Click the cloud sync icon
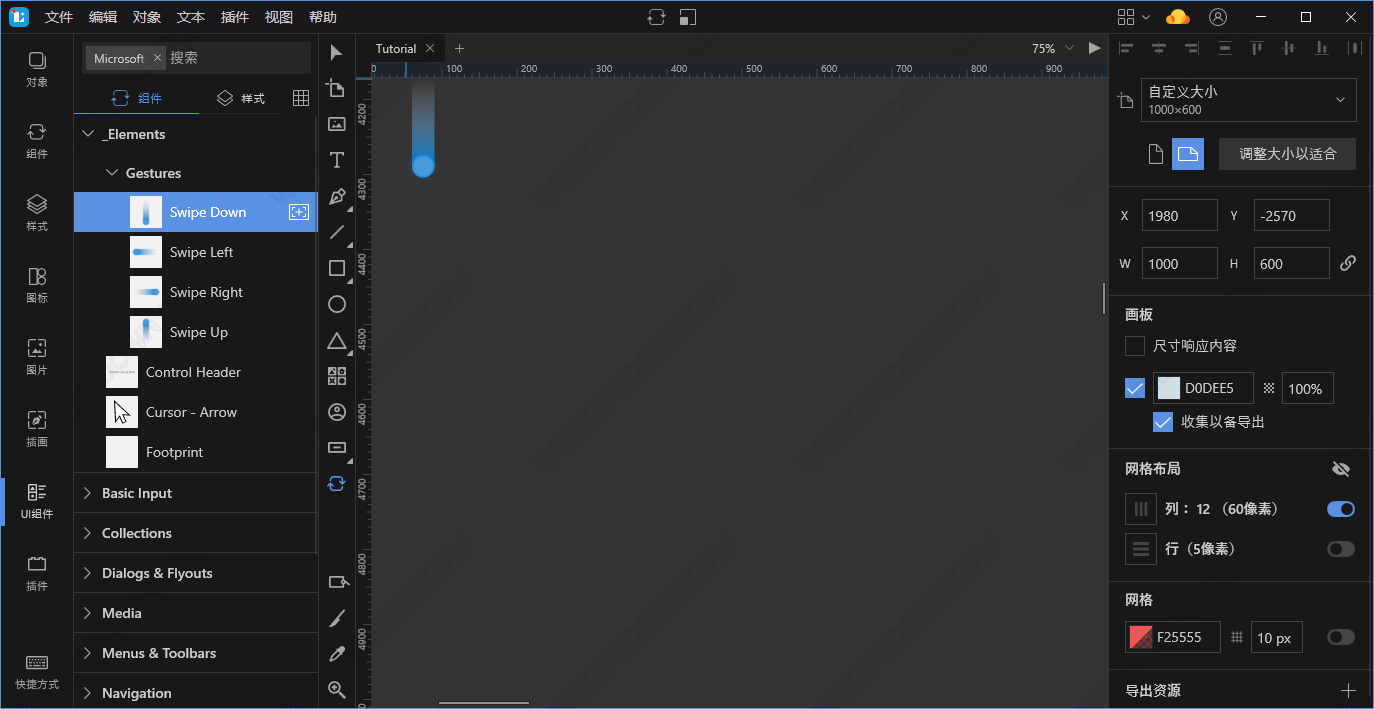The image size is (1374, 709). [x=1178, y=17]
